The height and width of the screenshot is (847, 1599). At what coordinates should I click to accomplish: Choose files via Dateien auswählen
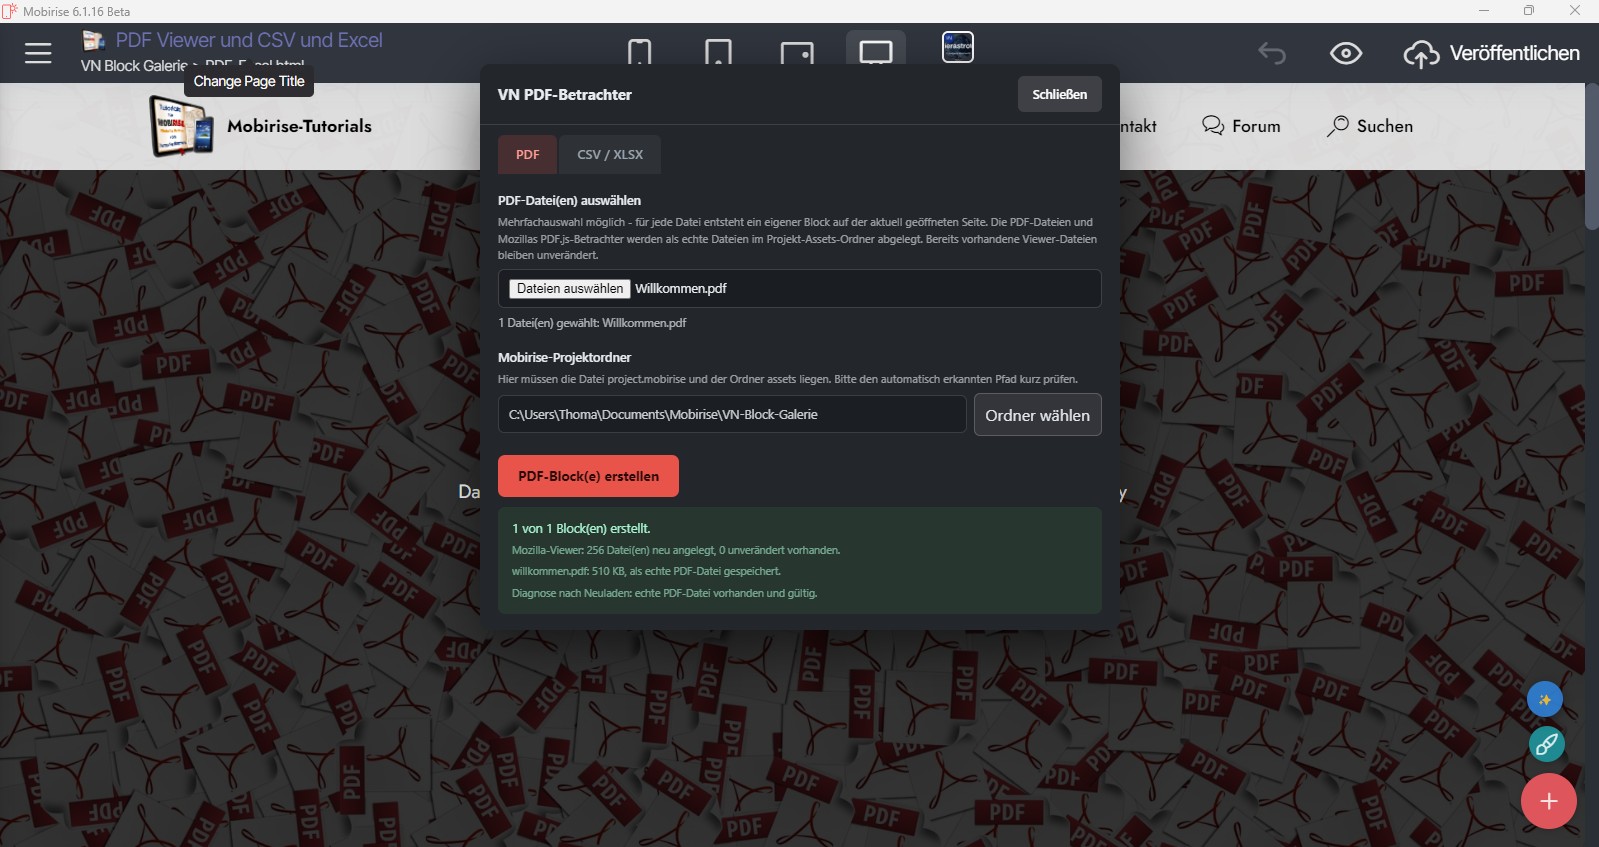point(570,288)
